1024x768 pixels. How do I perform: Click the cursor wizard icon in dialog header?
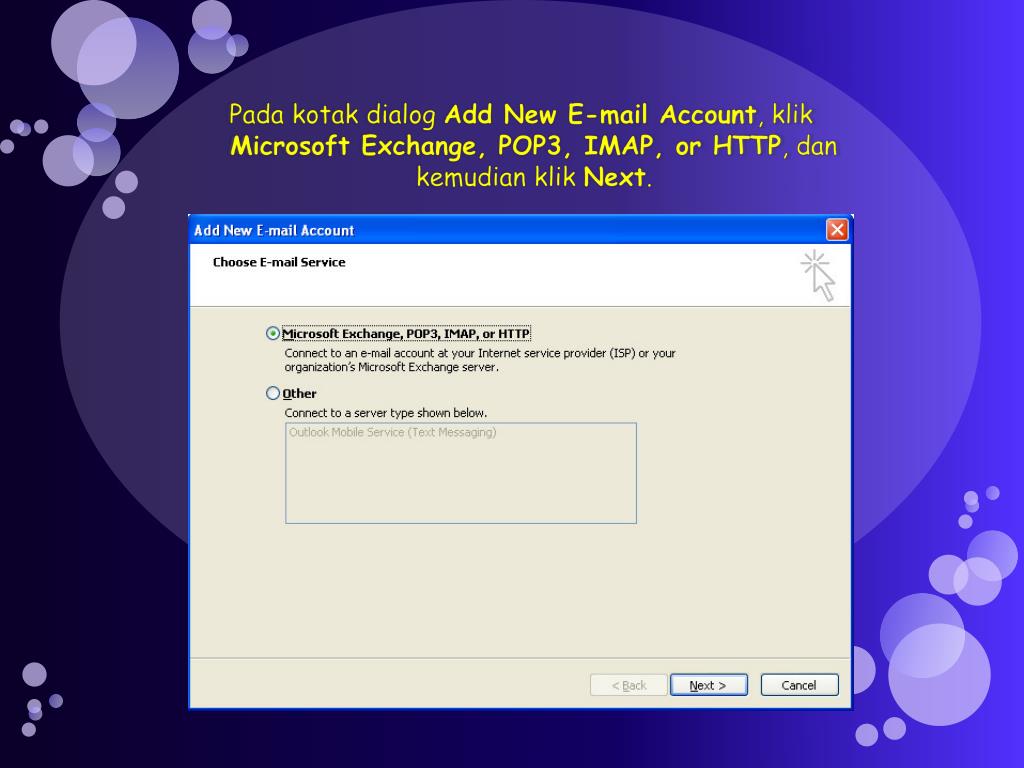[x=818, y=275]
